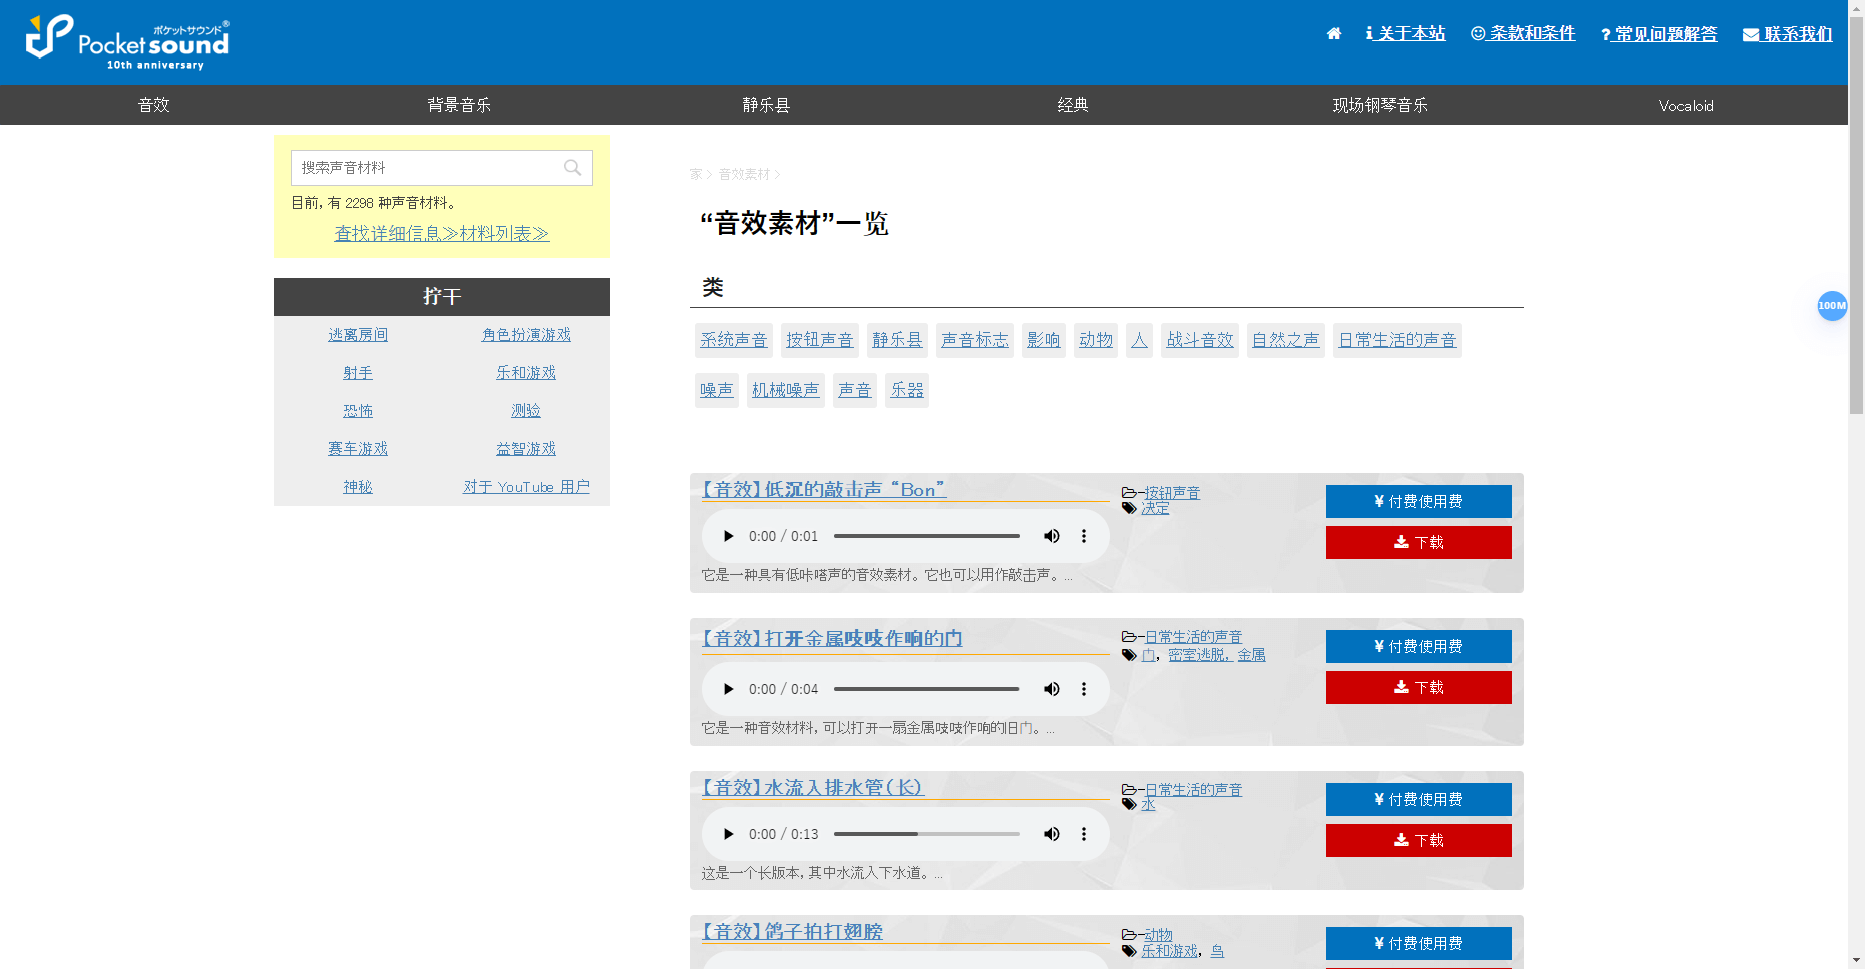Download the 'Bon' low knock sound

(x=1418, y=543)
